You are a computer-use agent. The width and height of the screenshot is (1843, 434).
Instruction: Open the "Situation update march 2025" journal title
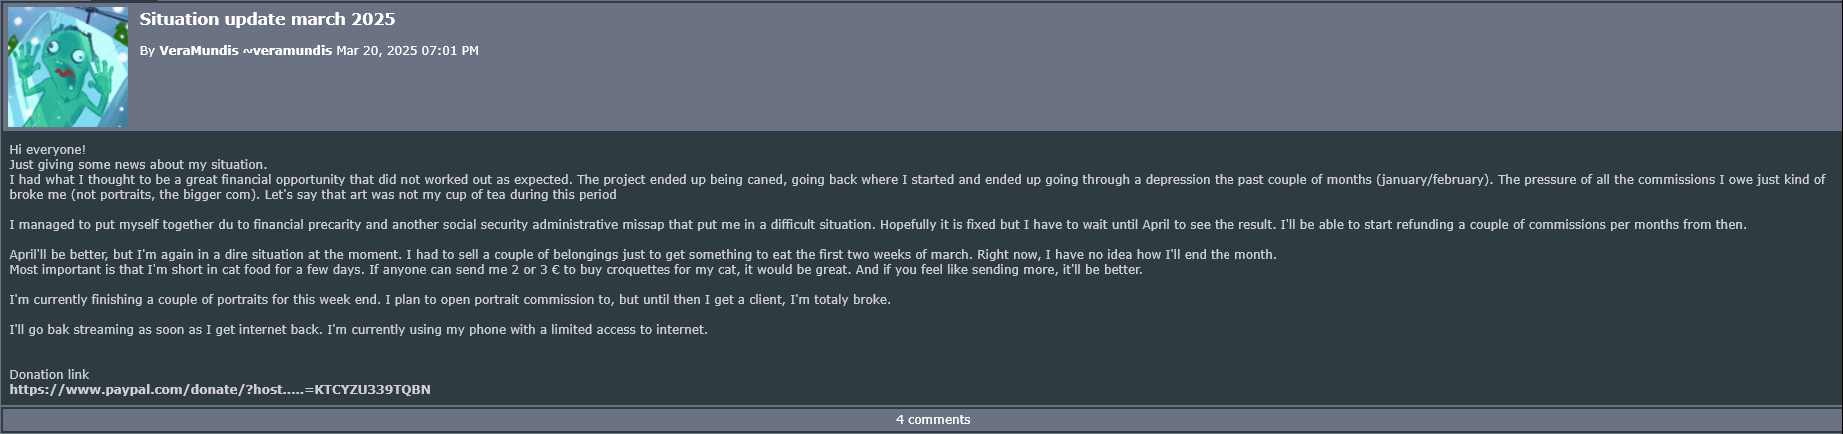(x=267, y=19)
